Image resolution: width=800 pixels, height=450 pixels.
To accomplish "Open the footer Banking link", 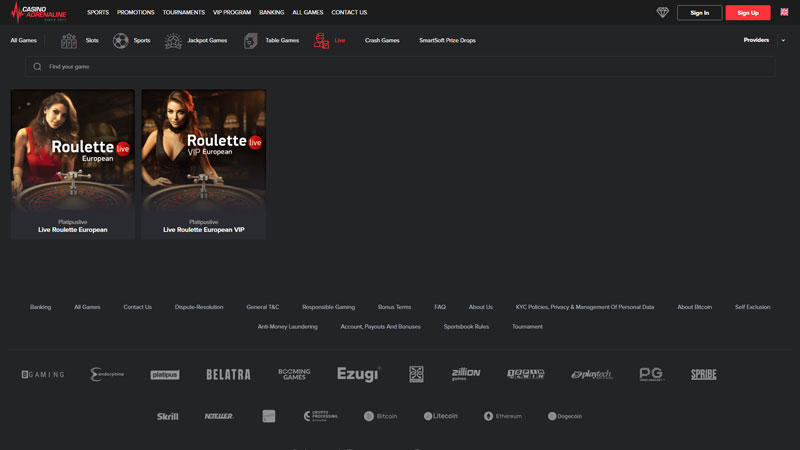I will pos(40,307).
